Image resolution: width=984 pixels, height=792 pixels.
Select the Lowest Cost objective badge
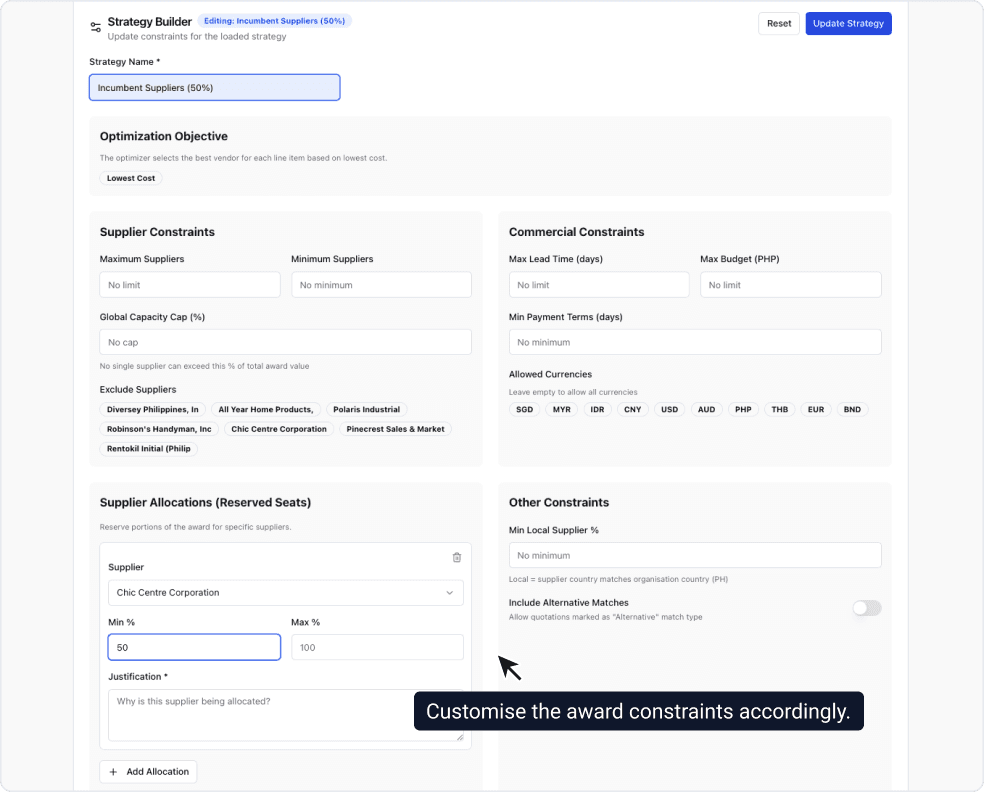click(130, 177)
